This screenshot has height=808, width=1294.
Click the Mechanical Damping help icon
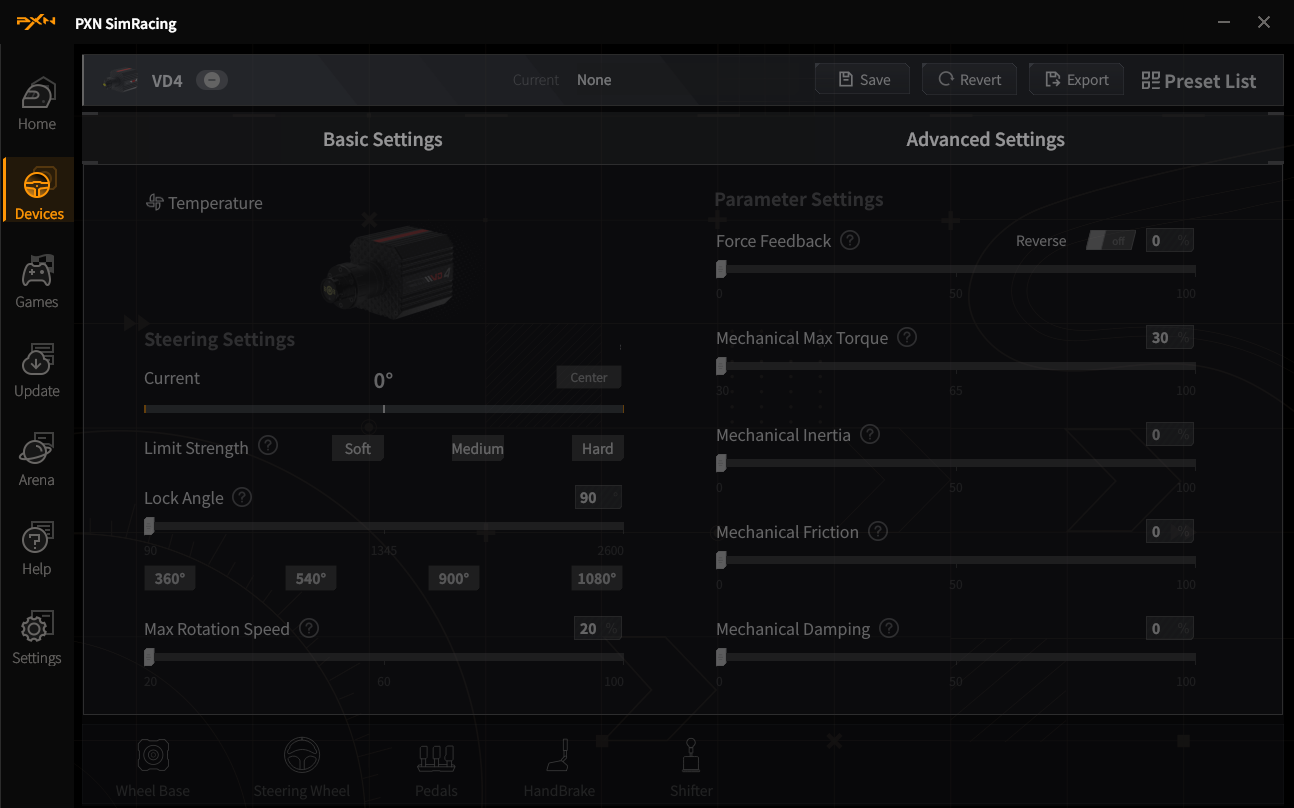click(x=889, y=628)
